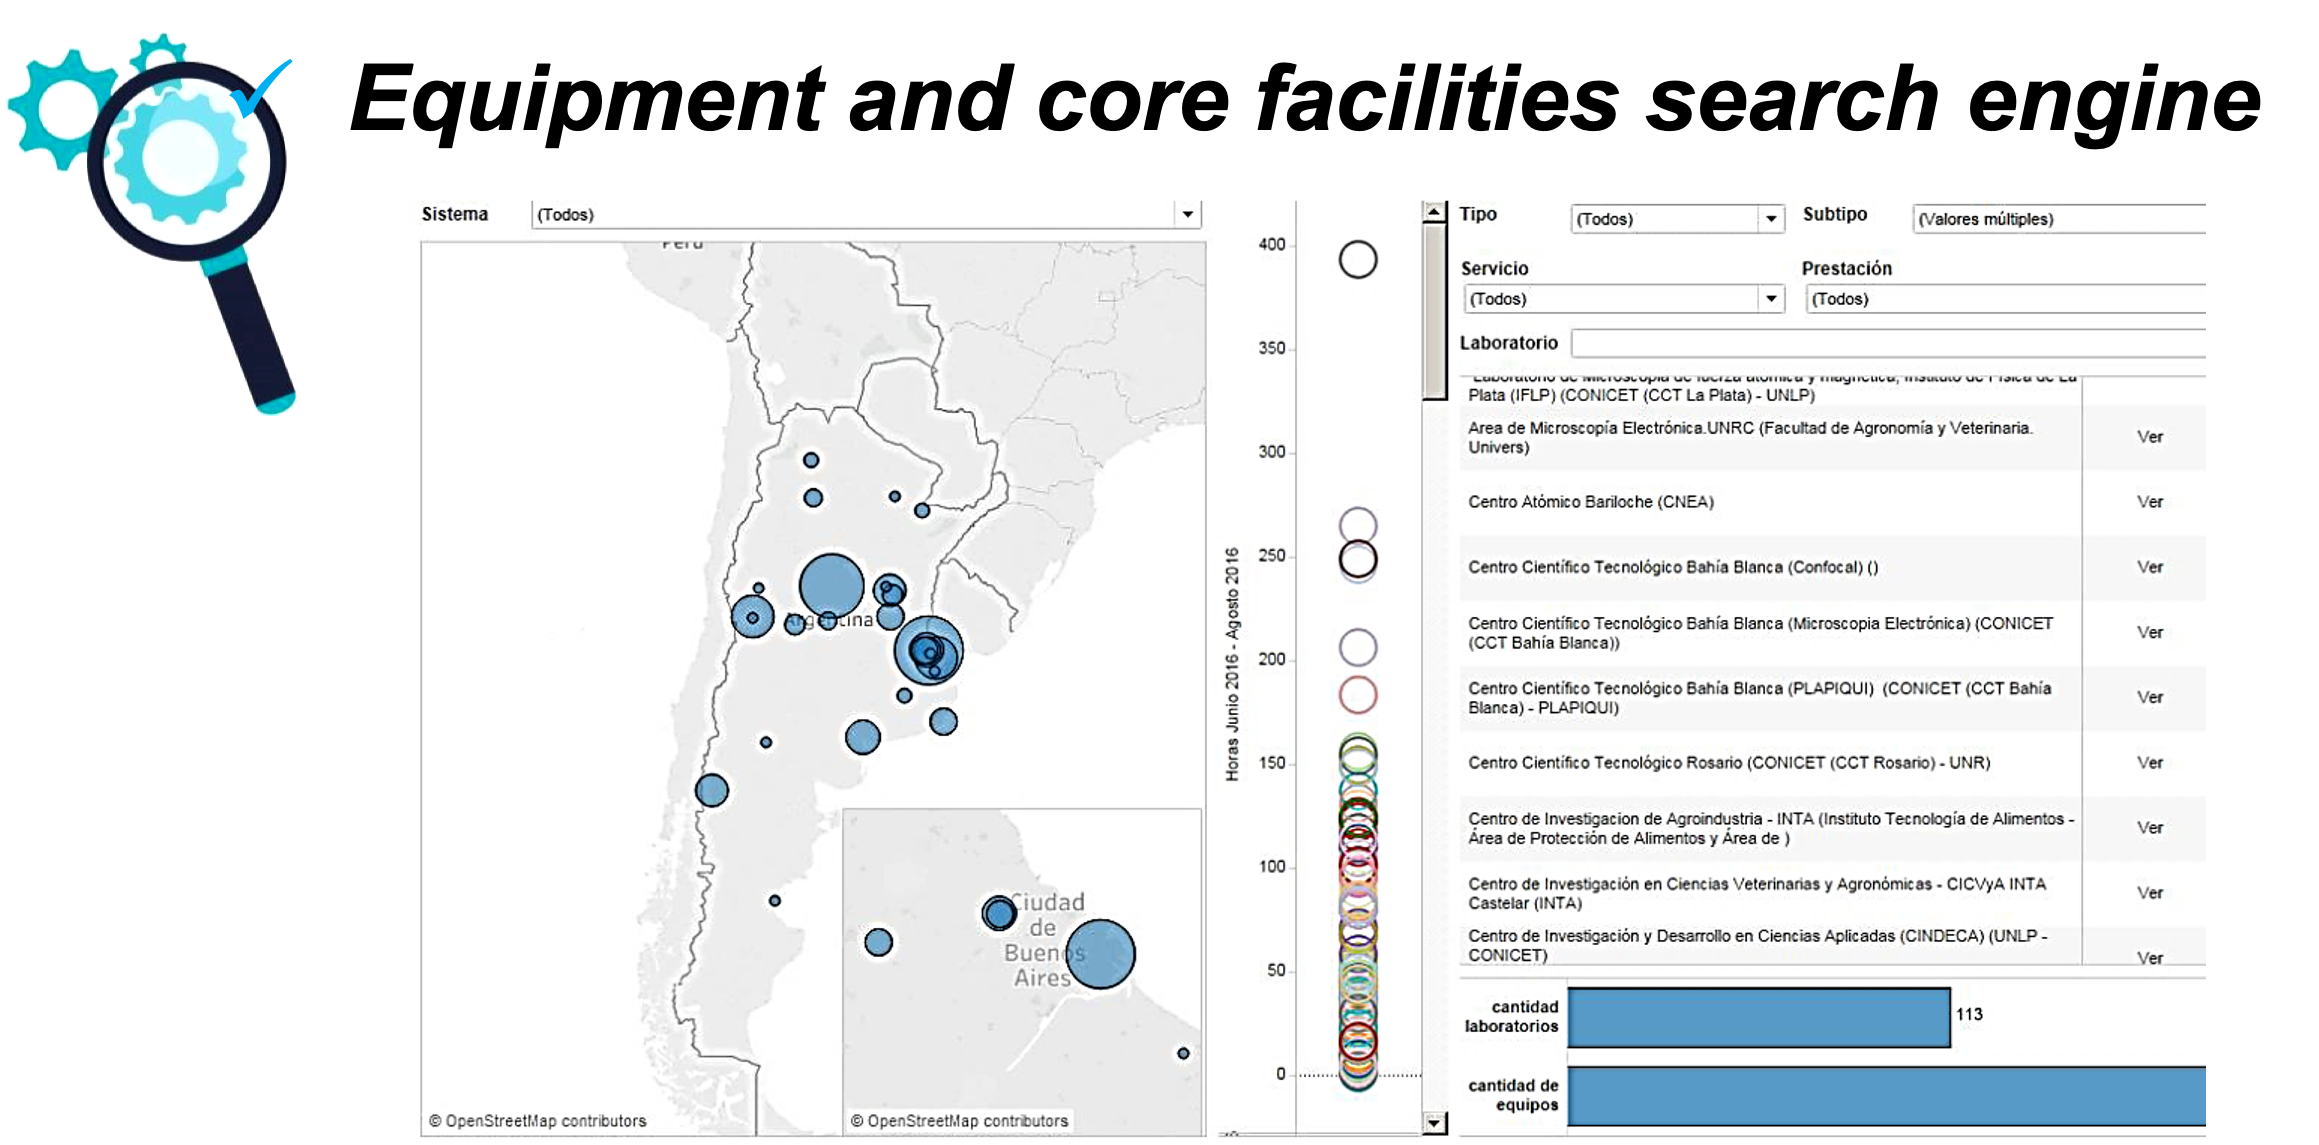
Task: Open the Sistema dropdown arrow
Action: tap(1187, 214)
